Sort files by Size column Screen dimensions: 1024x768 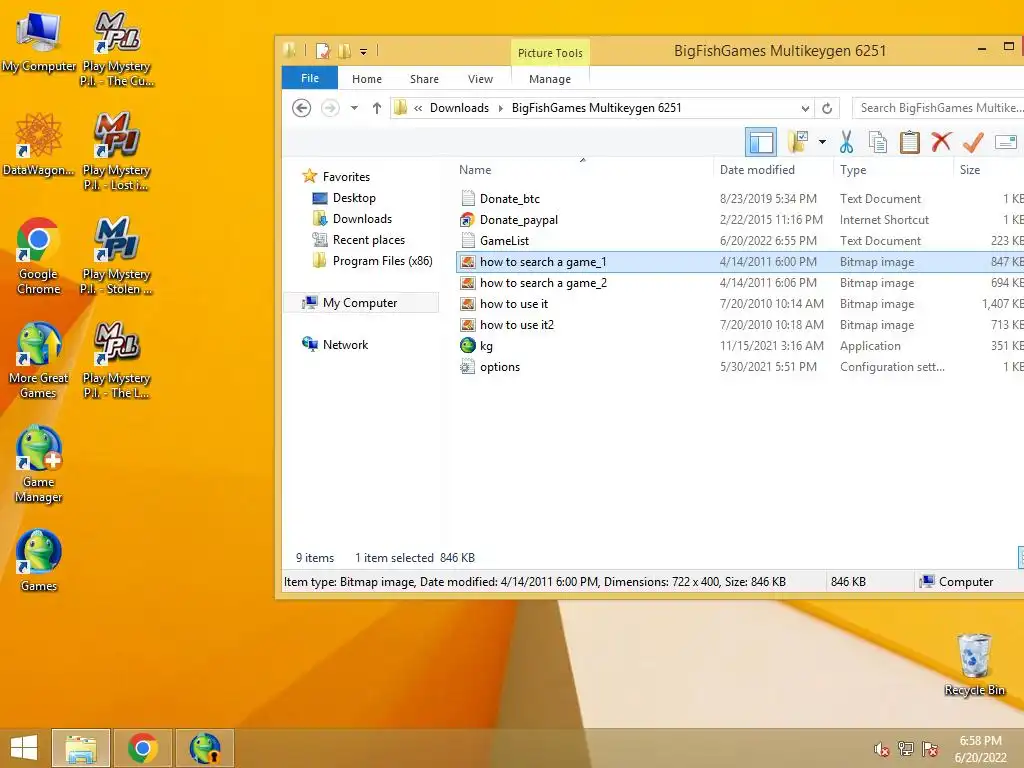coord(970,170)
